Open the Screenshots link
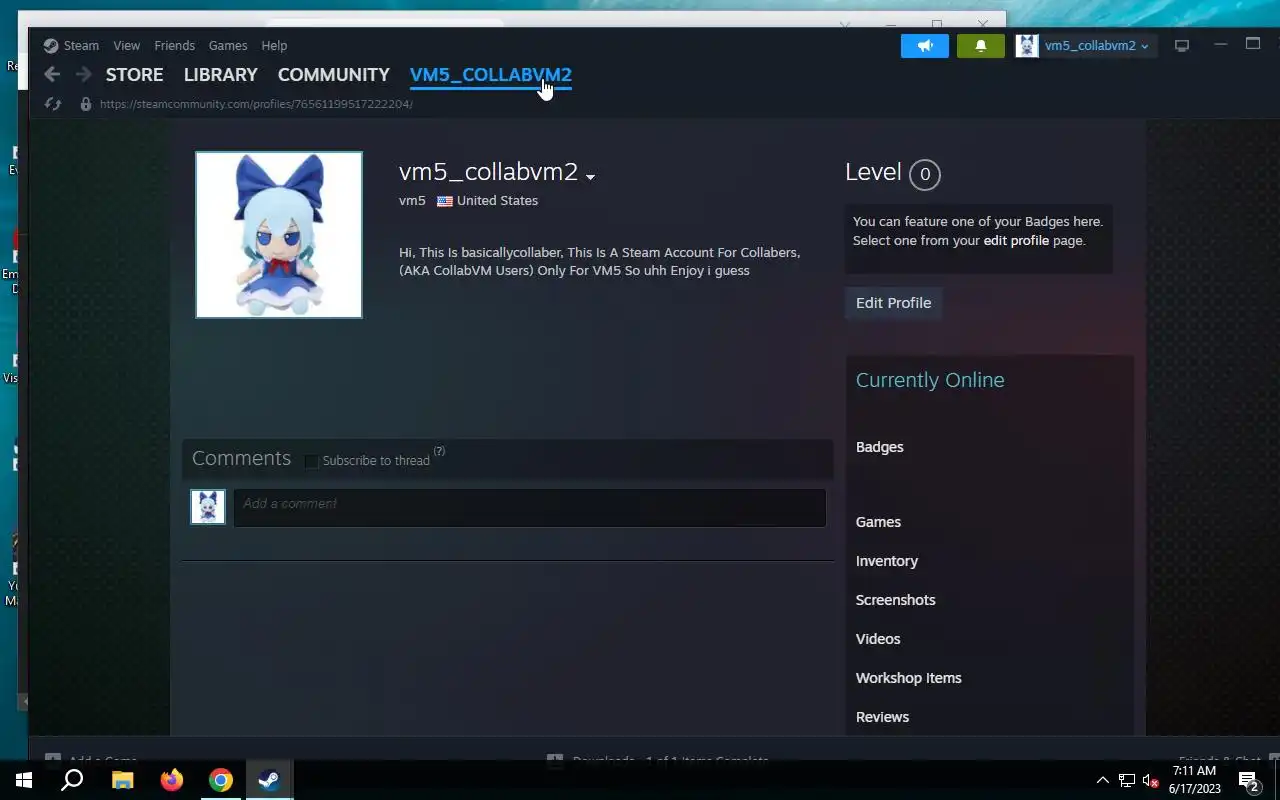The image size is (1280, 800). [895, 600]
